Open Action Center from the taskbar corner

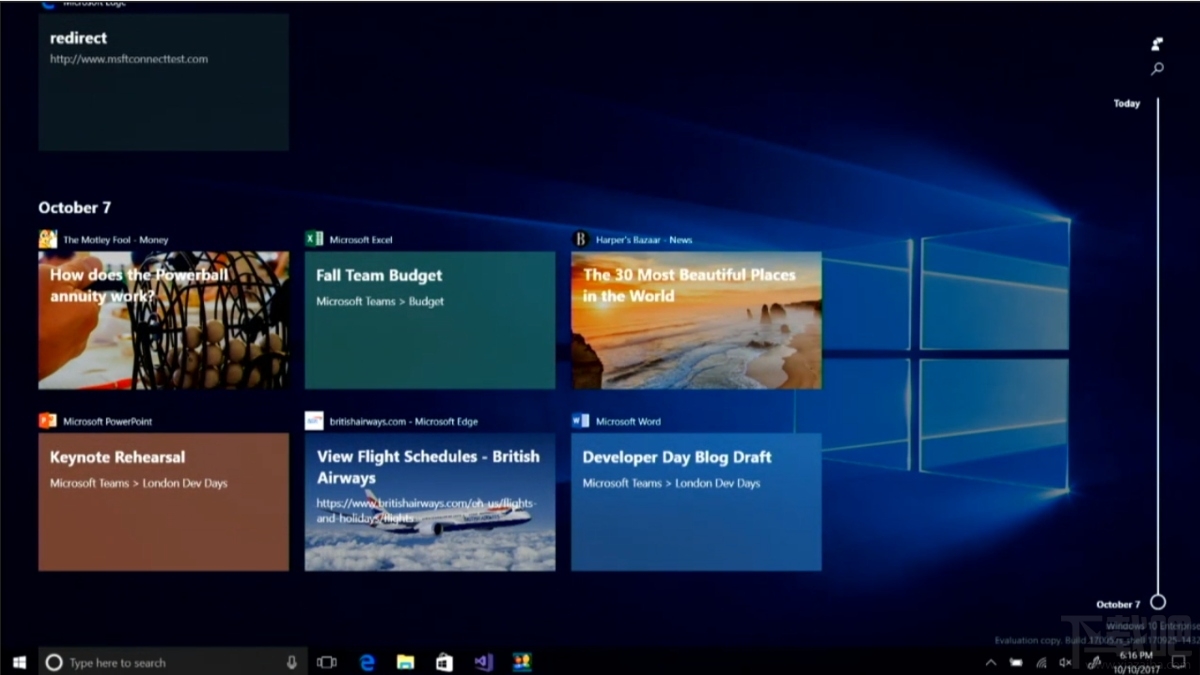(1180, 662)
